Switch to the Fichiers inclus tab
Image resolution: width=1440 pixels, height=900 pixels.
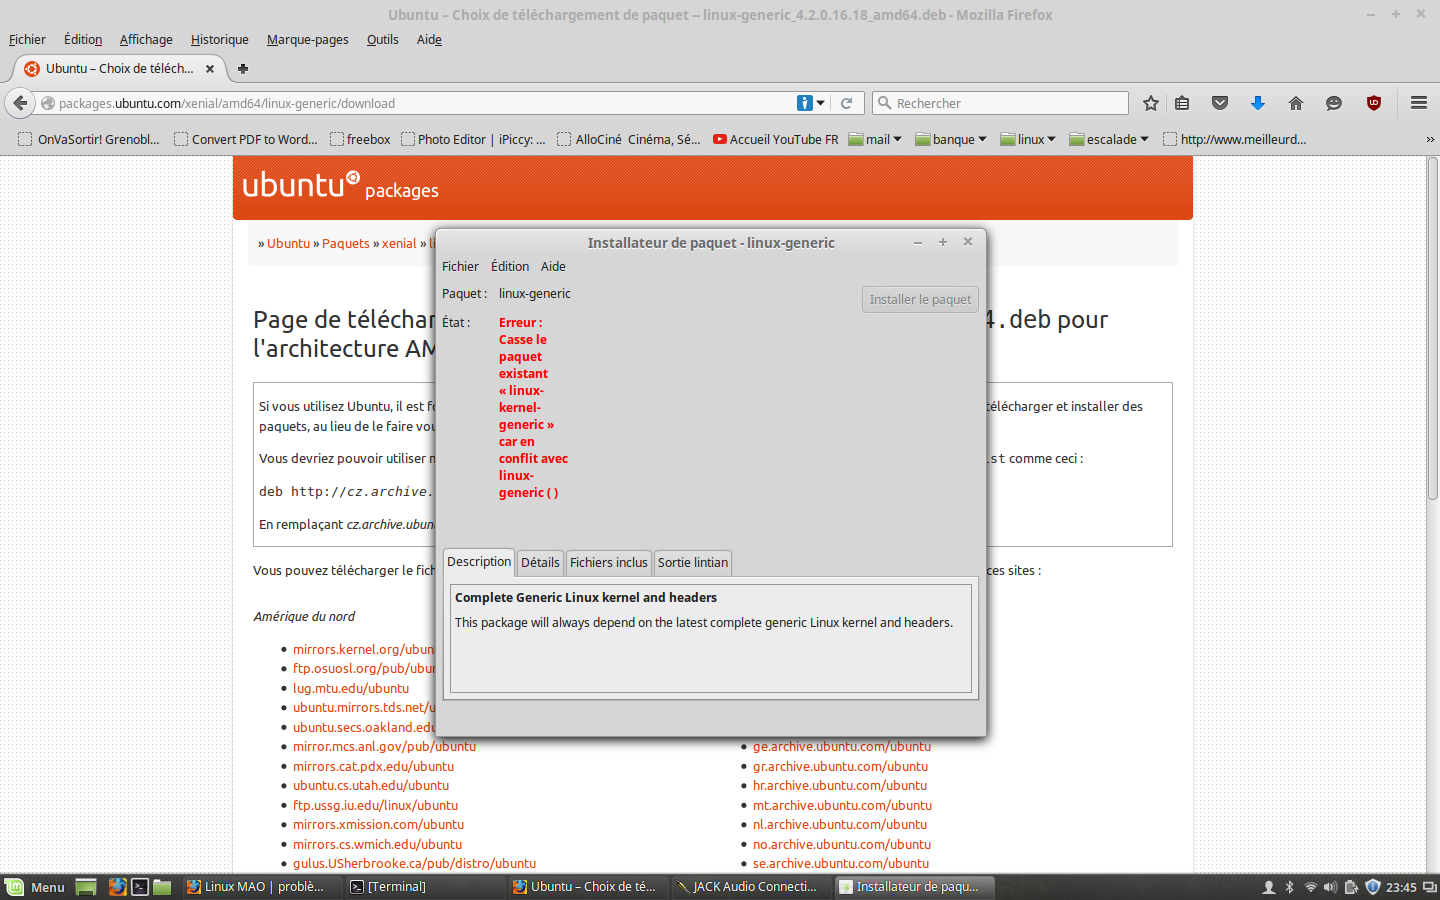(609, 563)
